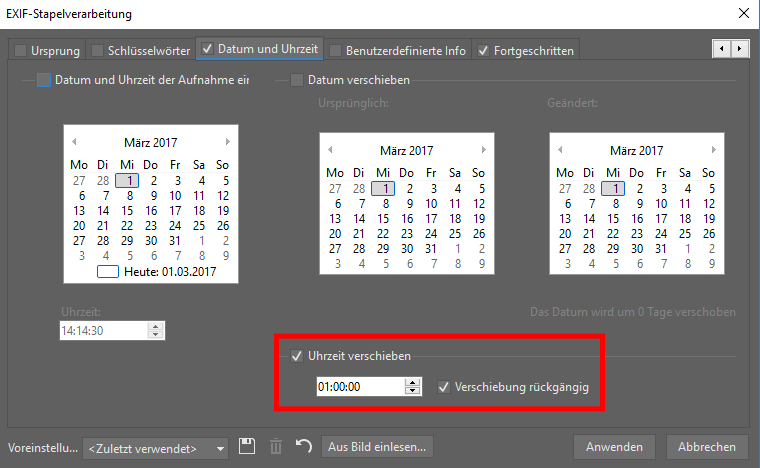Disable the Uhrzeit verschieben checkbox
Screen dimensions: 760x468
click(x=297, y=356)
